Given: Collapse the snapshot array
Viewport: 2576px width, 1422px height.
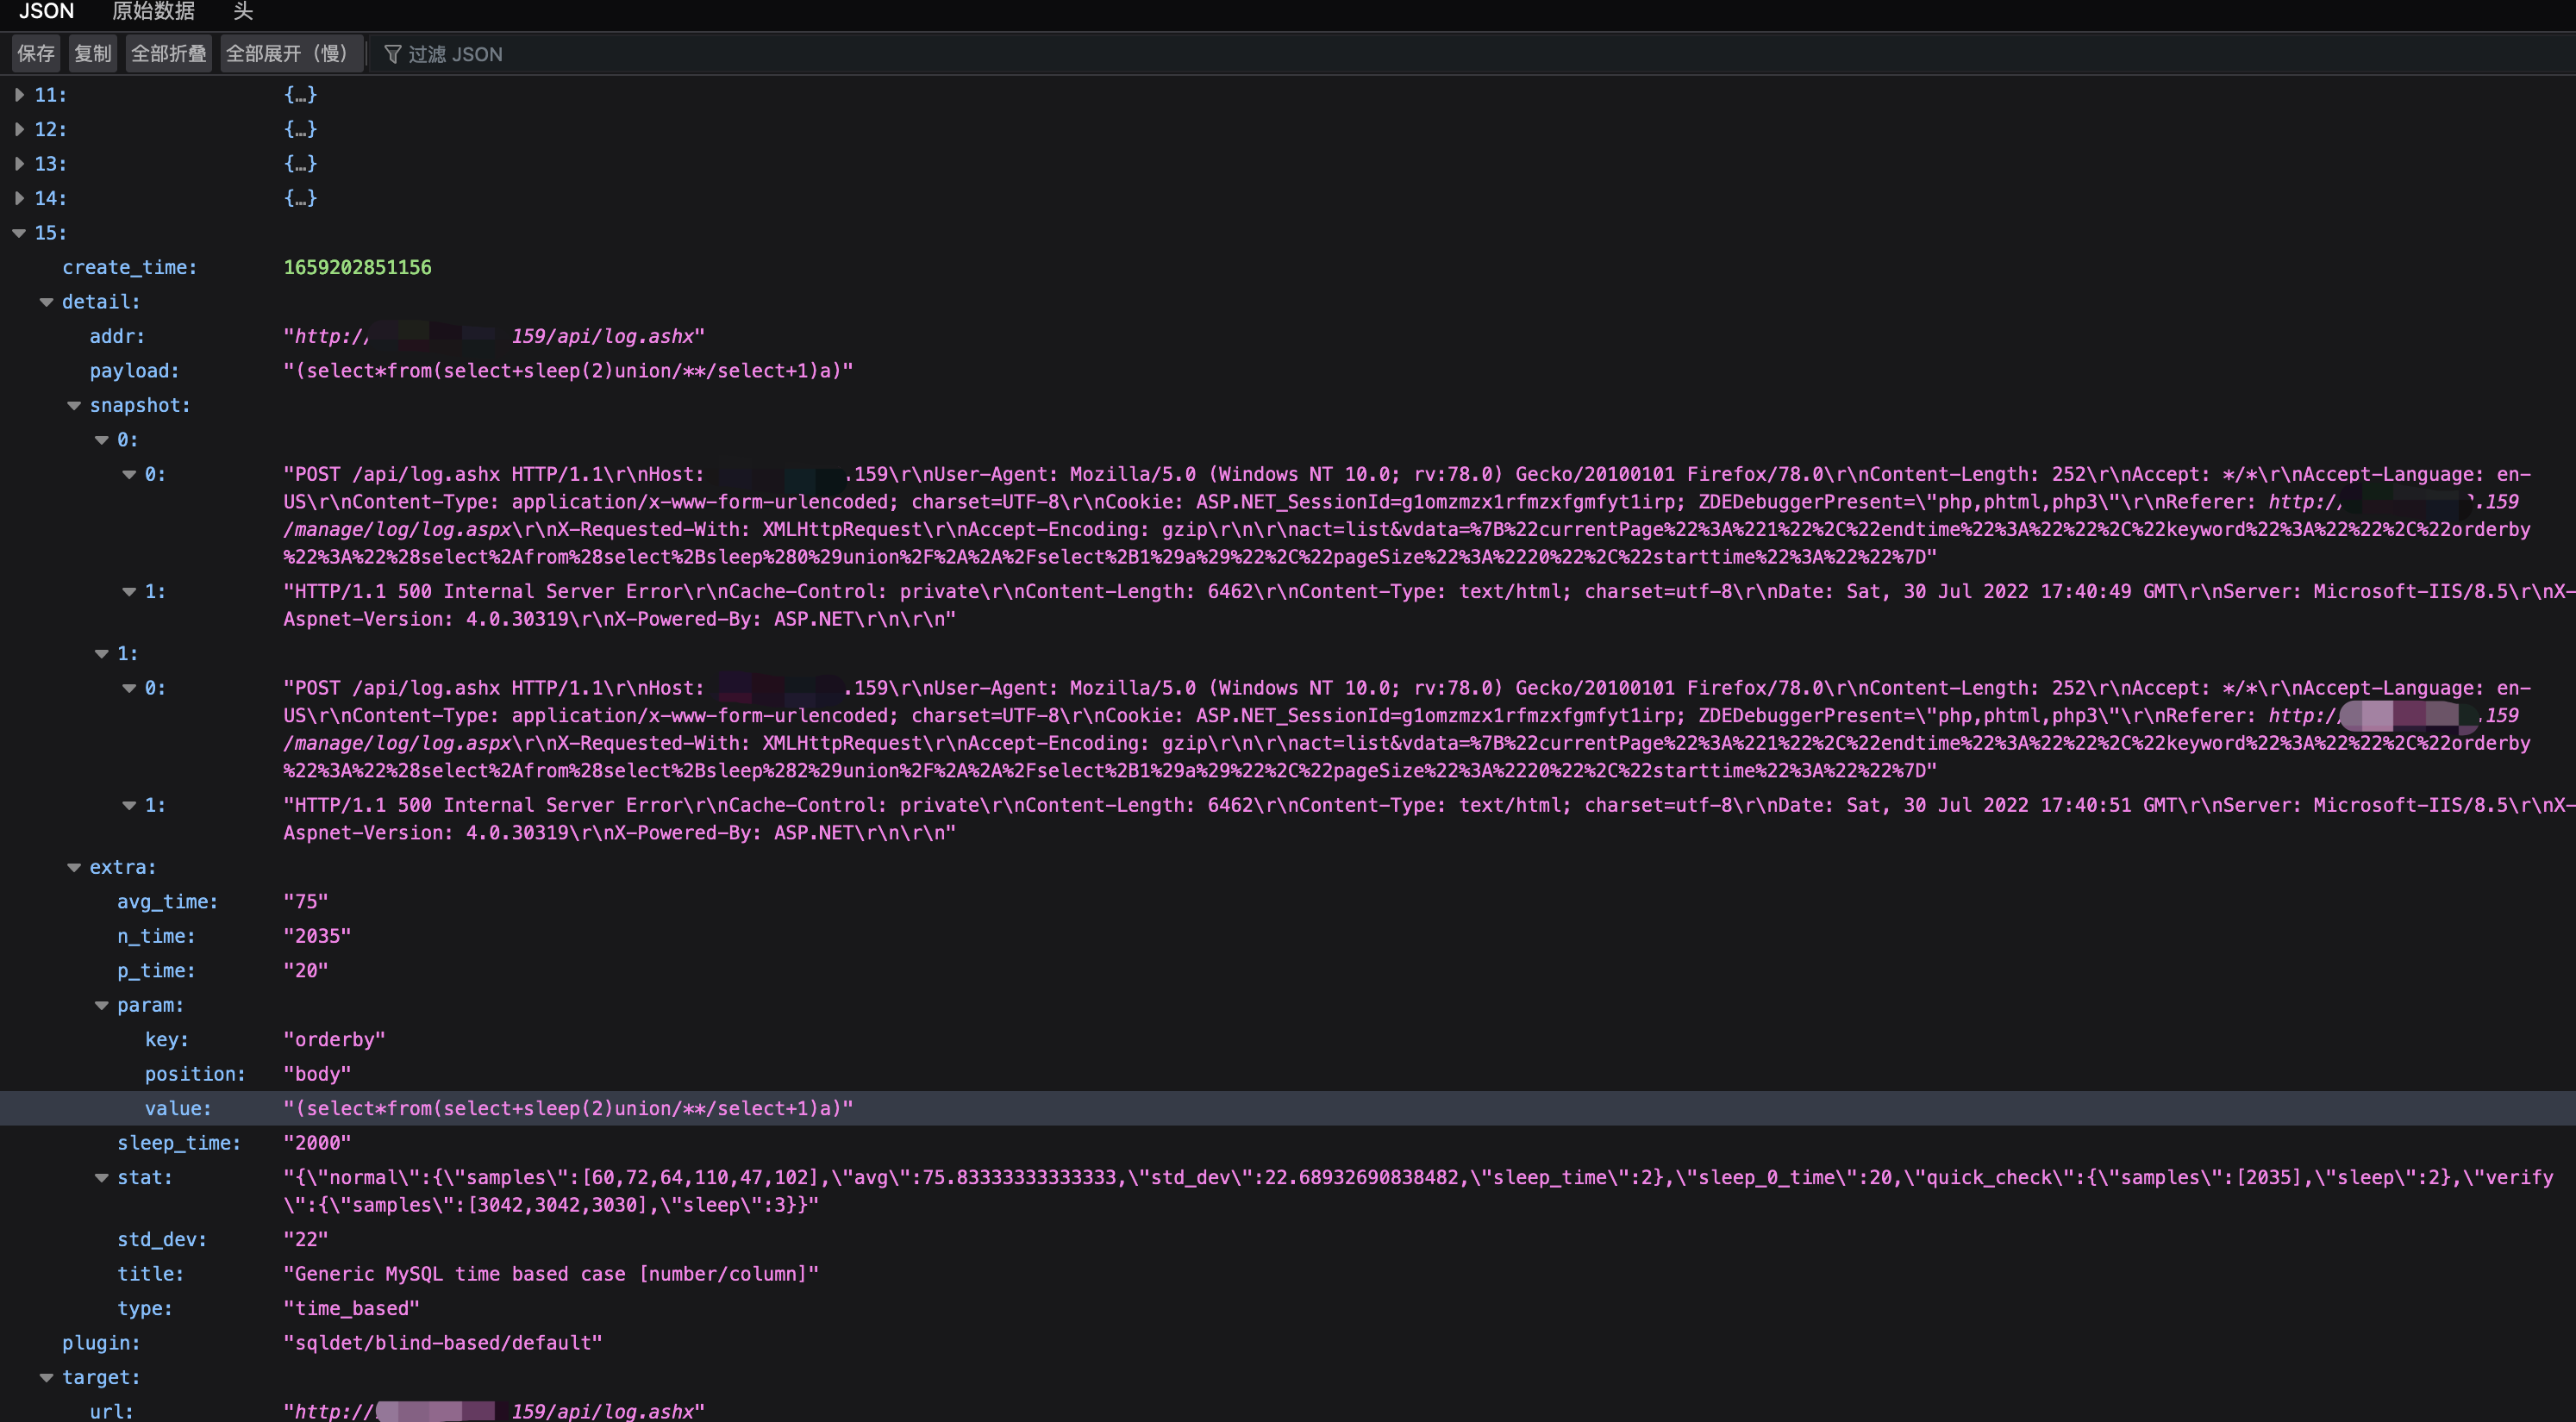Looking at the screenshot, I should [x=74, y=406].
